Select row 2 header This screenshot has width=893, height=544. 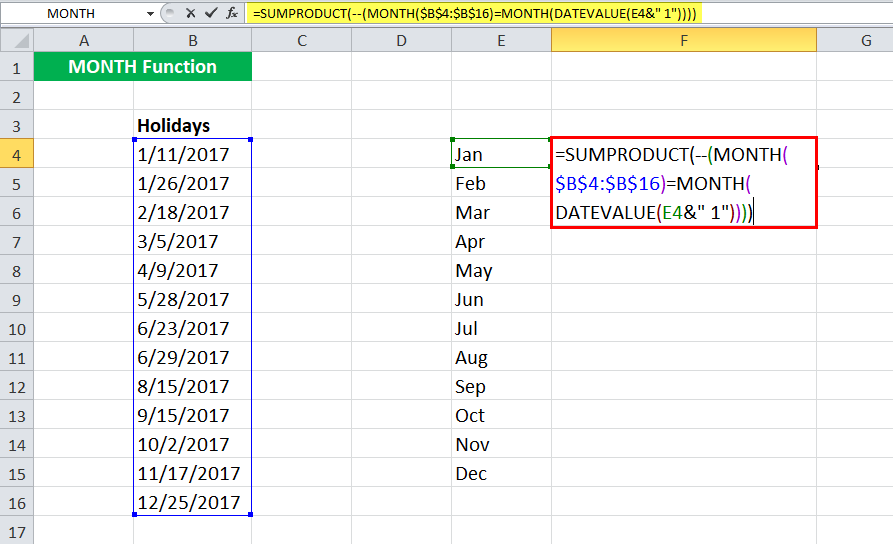(17, 96)
